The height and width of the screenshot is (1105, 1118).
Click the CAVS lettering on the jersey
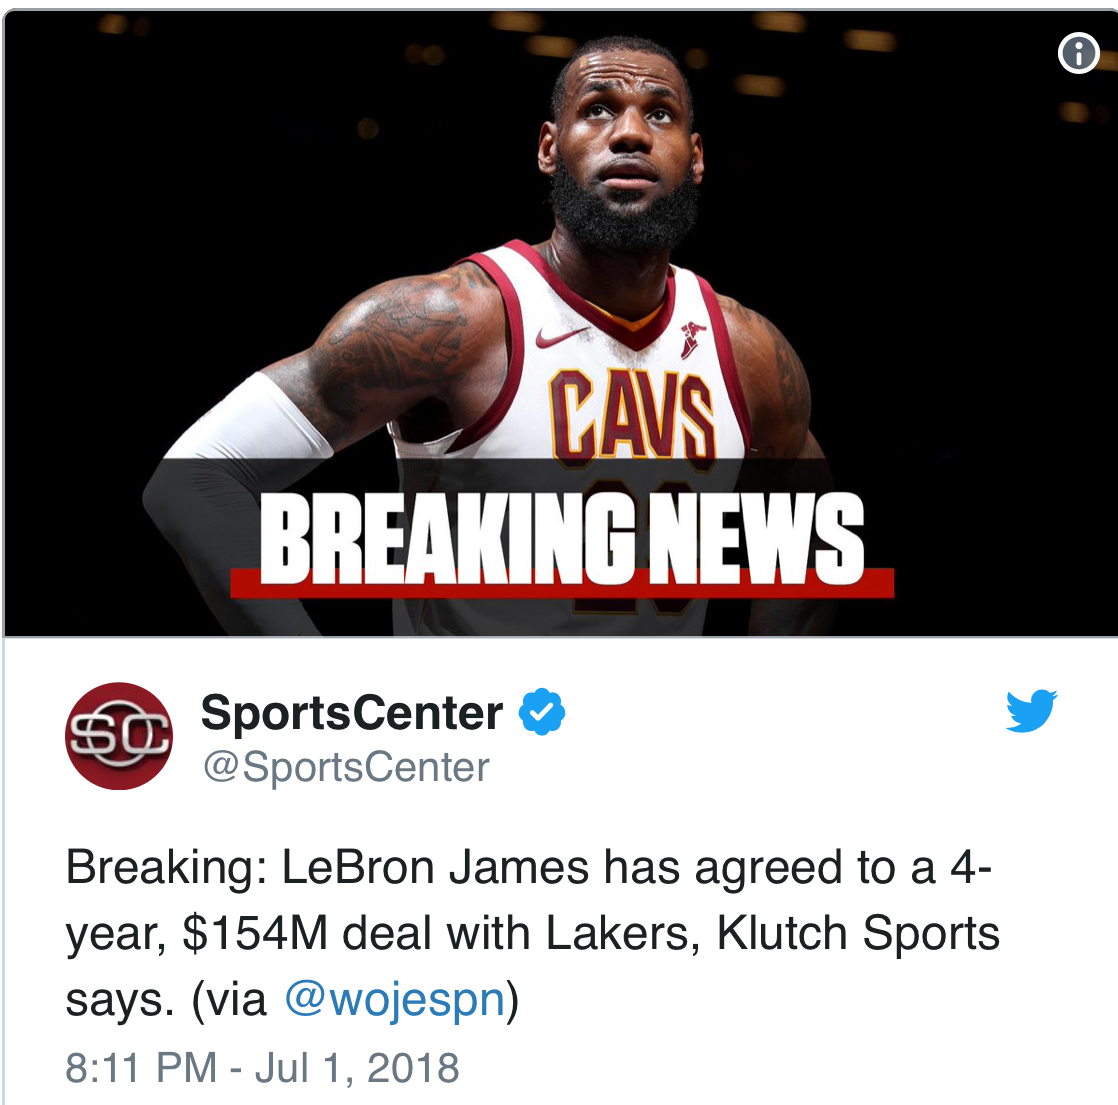(632, 415)
